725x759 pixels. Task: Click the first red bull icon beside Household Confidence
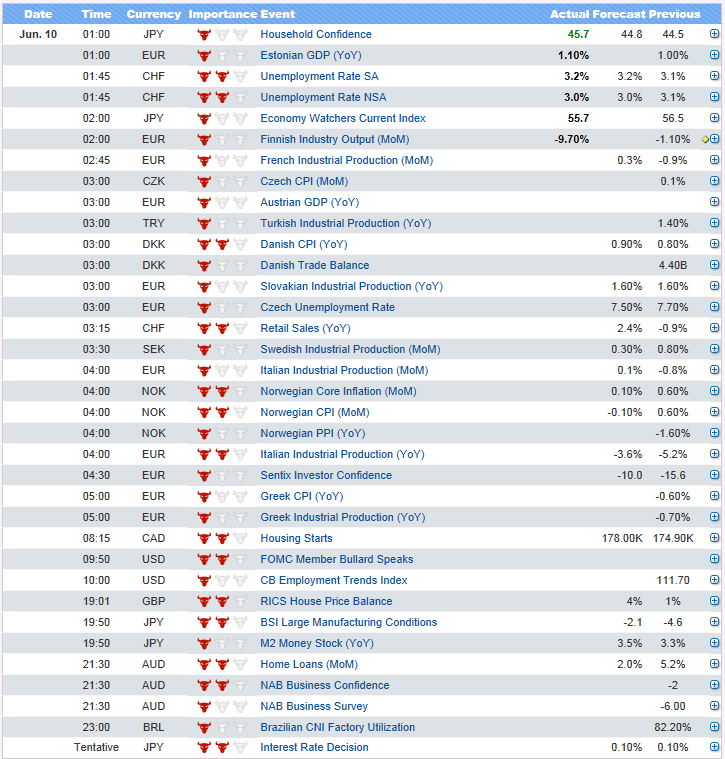click(x=204, y=34)
